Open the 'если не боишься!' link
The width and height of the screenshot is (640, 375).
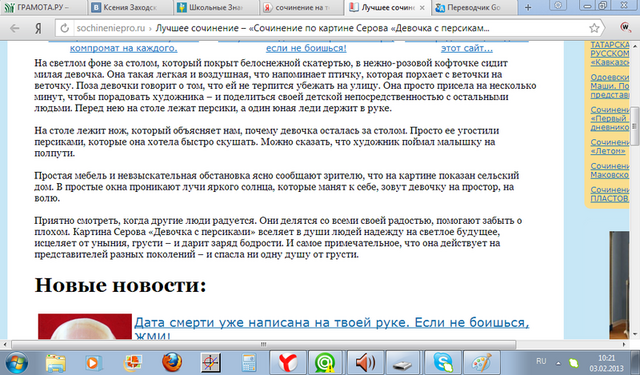(306, 48)
